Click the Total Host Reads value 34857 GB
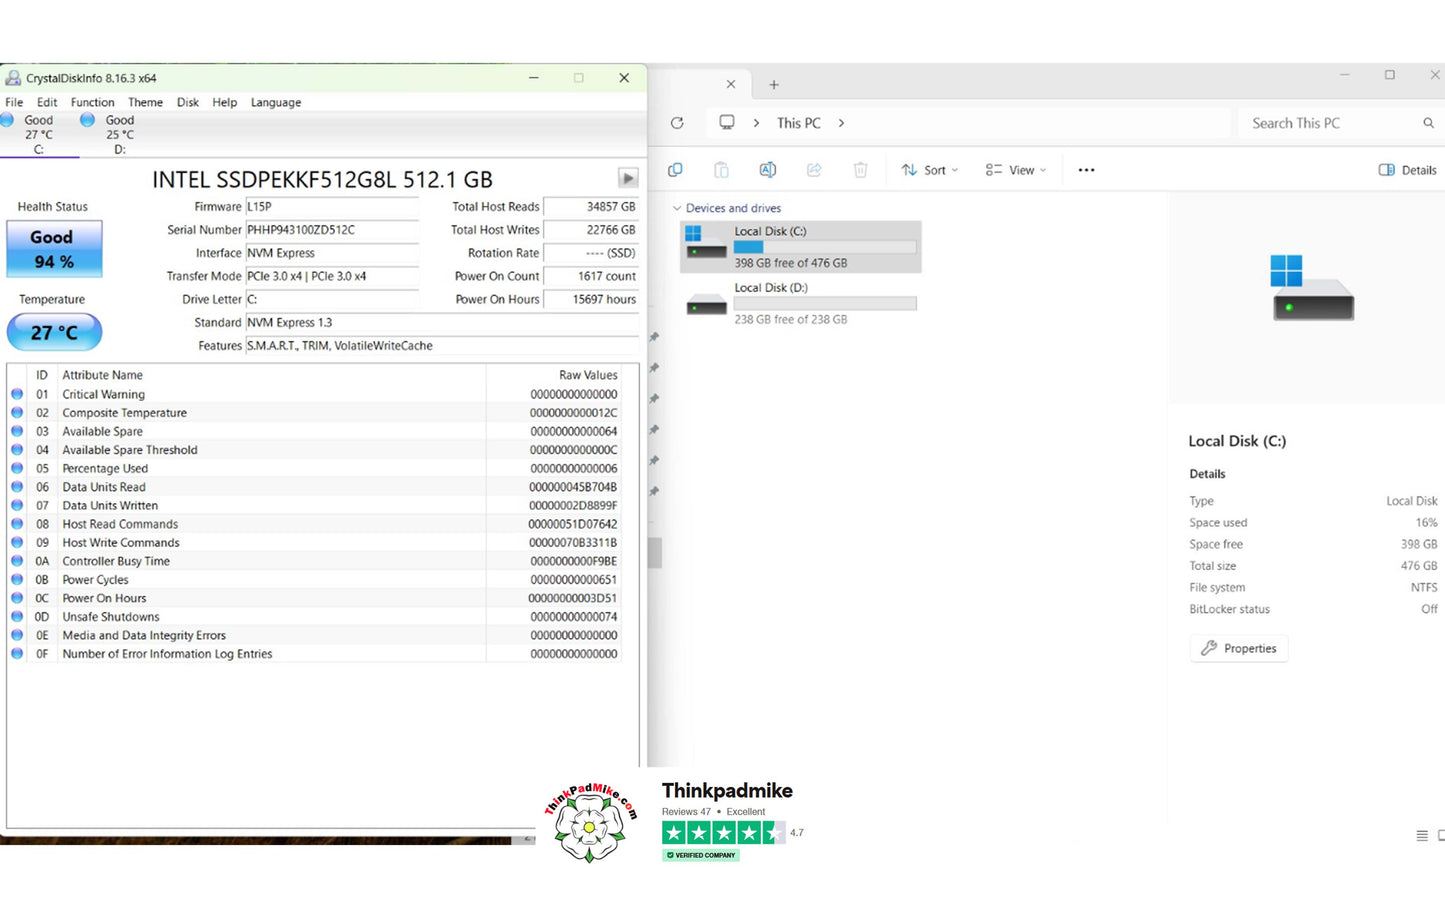The height and width of the screenshot is (908, 1445). pos(591,207)
